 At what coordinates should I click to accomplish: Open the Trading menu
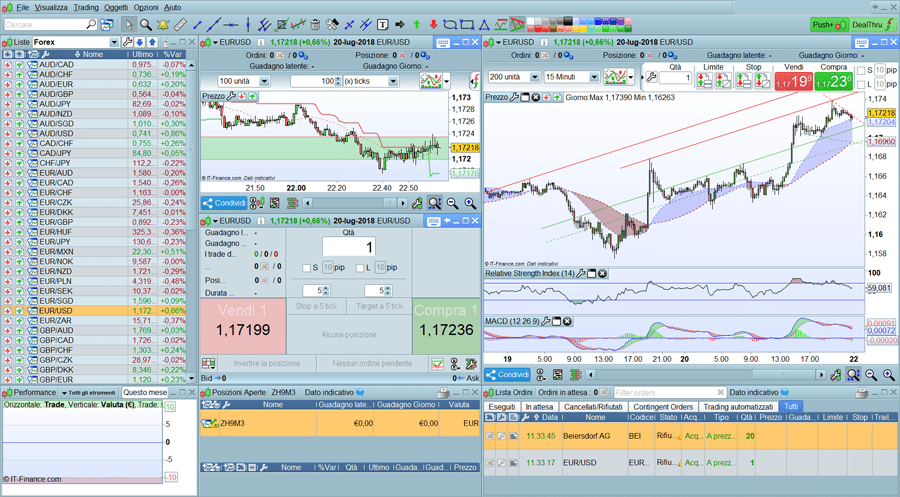tap(86, 7)
